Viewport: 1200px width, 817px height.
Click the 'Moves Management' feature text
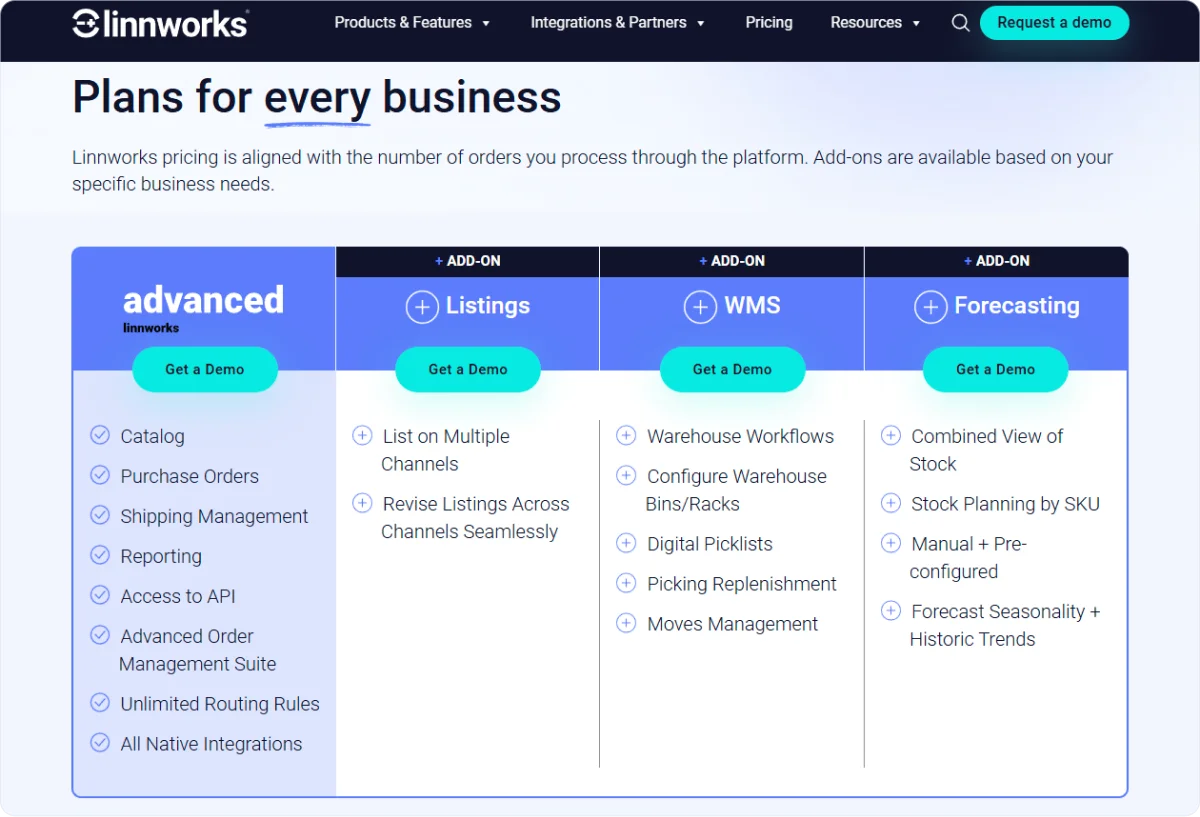732,624
